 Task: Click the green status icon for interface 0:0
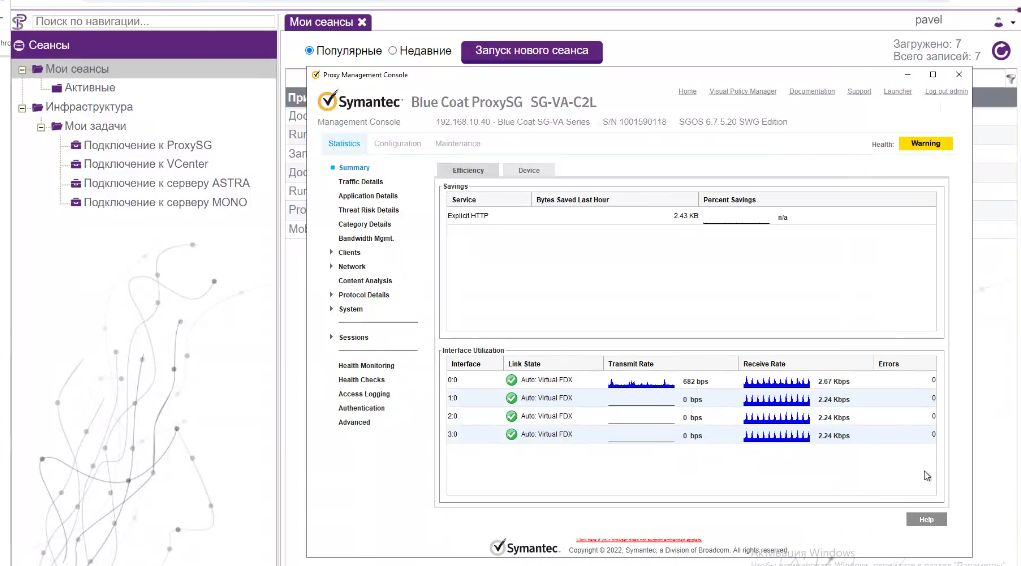[x=511, y=381]
